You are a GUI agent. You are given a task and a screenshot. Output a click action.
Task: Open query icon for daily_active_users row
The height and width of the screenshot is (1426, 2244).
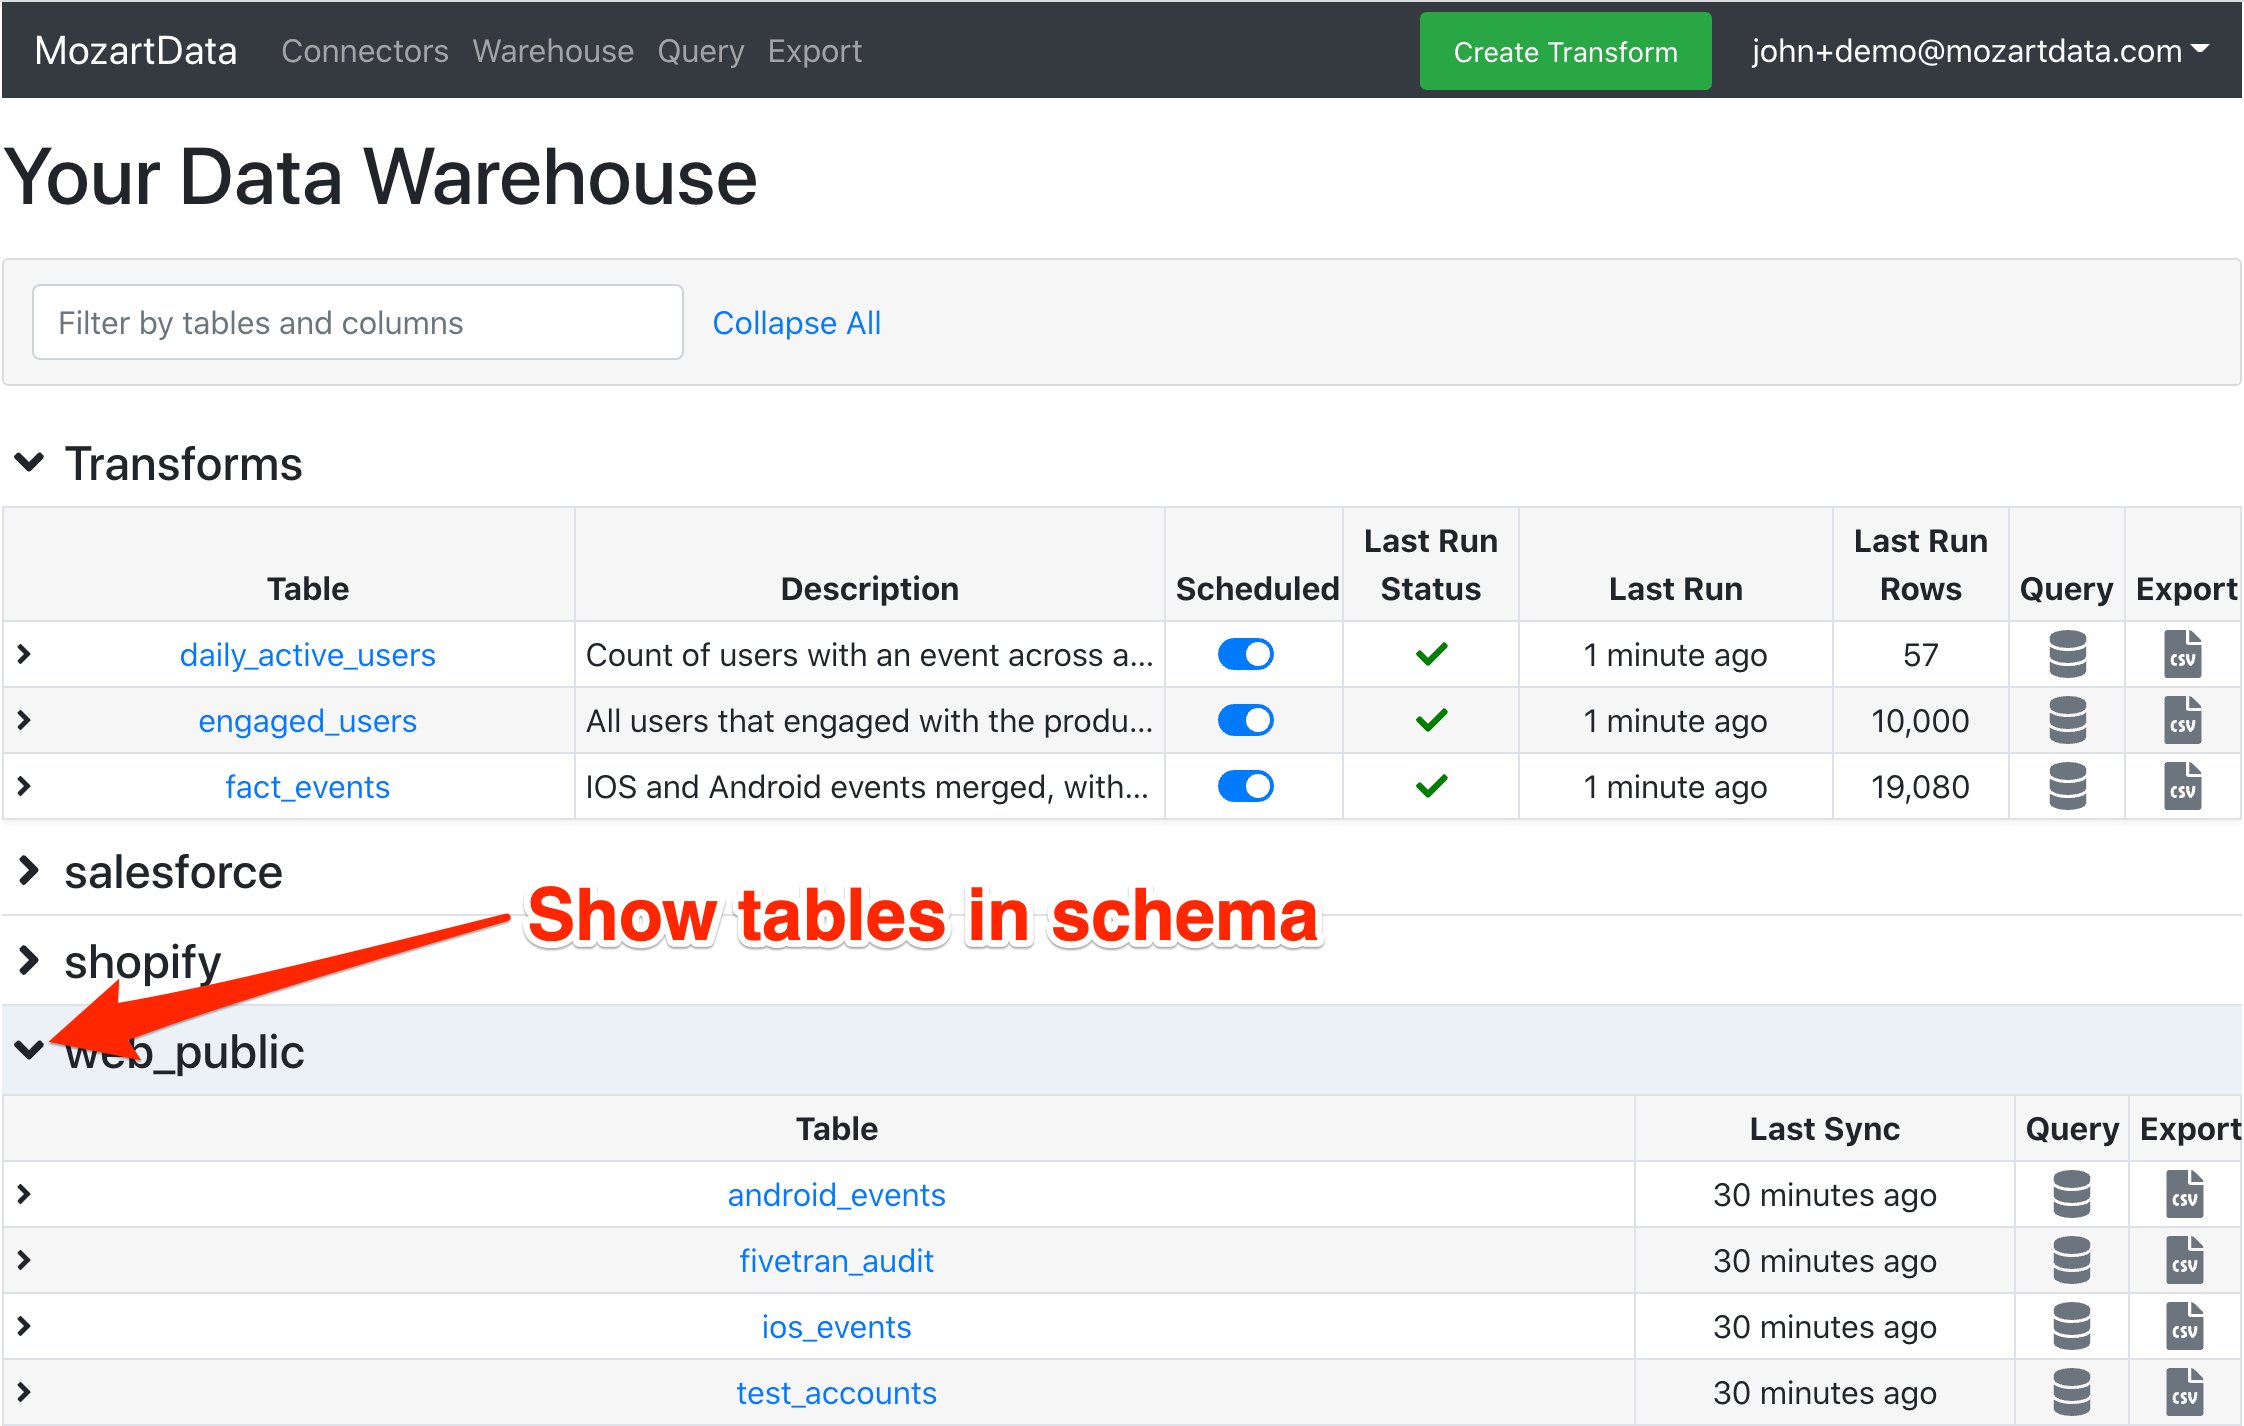(2066, 655)
